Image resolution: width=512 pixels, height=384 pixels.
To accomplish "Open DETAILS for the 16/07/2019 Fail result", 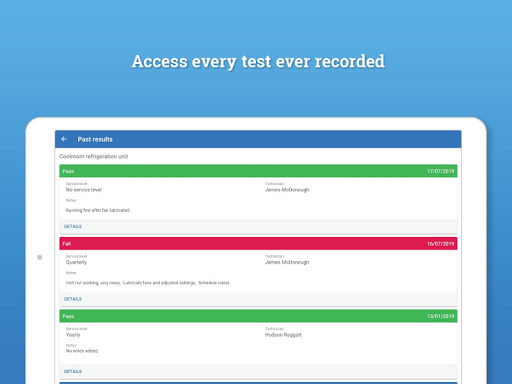I will pyautogui.click(x=73, y=299).
